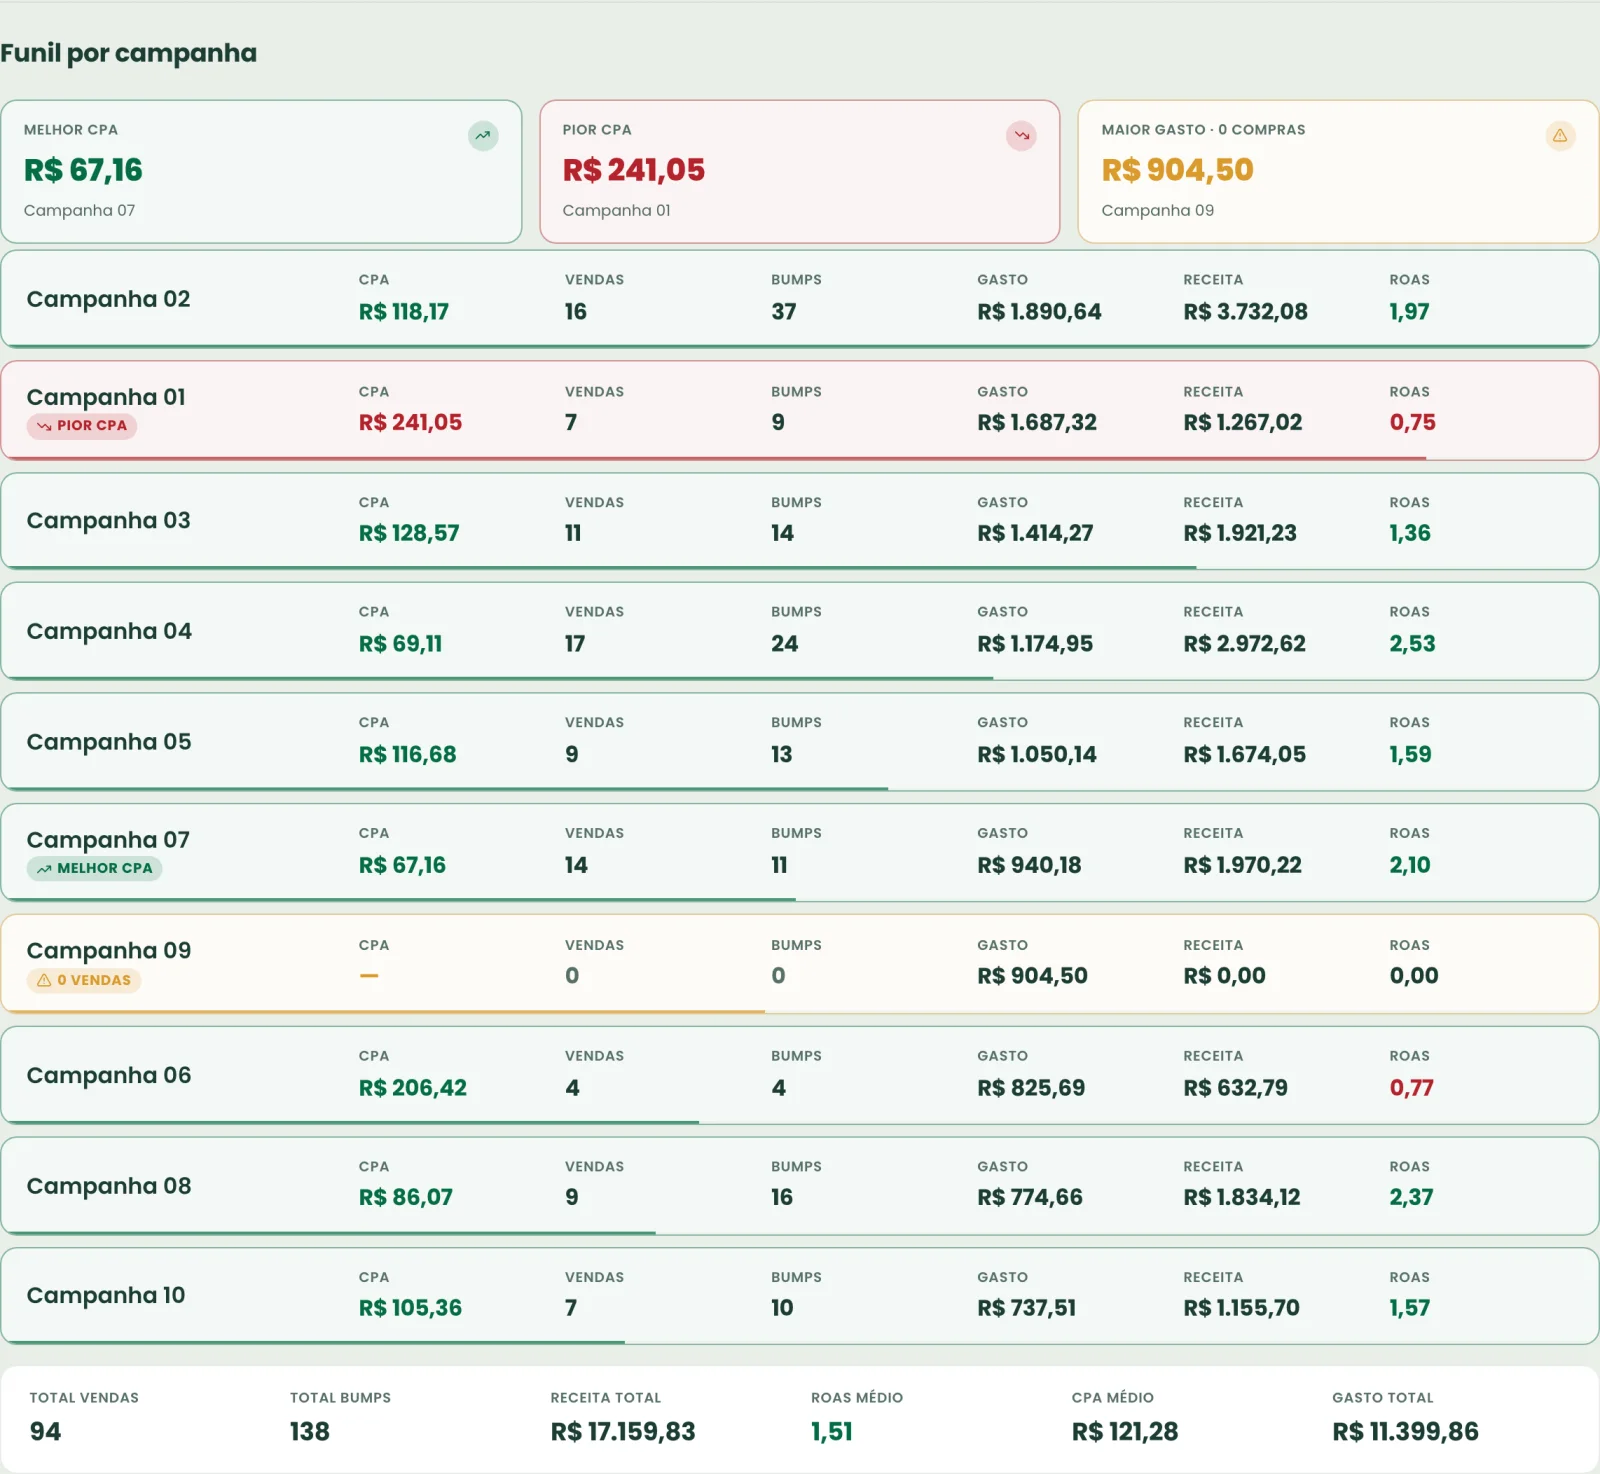Click Campanha 09 orange spend progress bar

click(385, 1012)
